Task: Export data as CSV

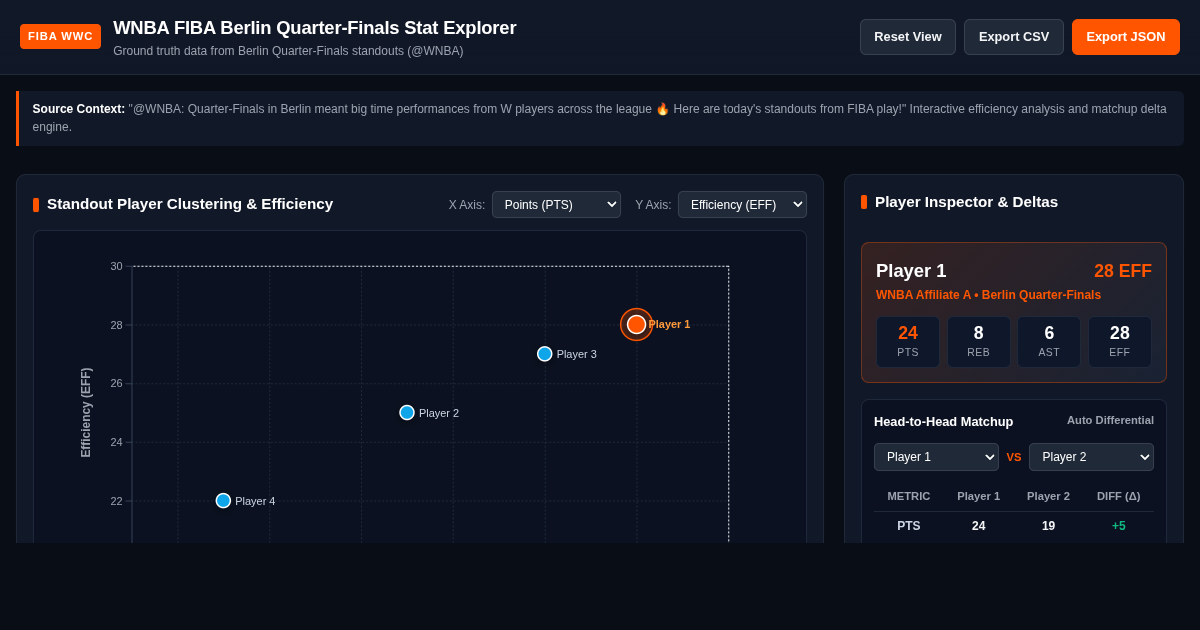Action: [x=1014, y=37]
